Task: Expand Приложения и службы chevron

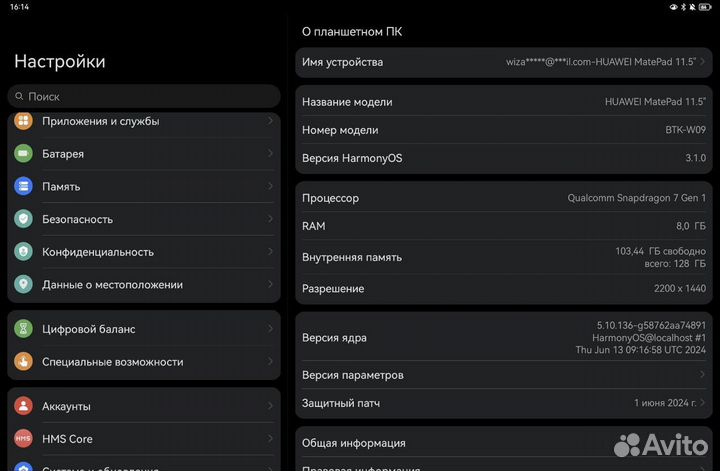Action: 270,120
